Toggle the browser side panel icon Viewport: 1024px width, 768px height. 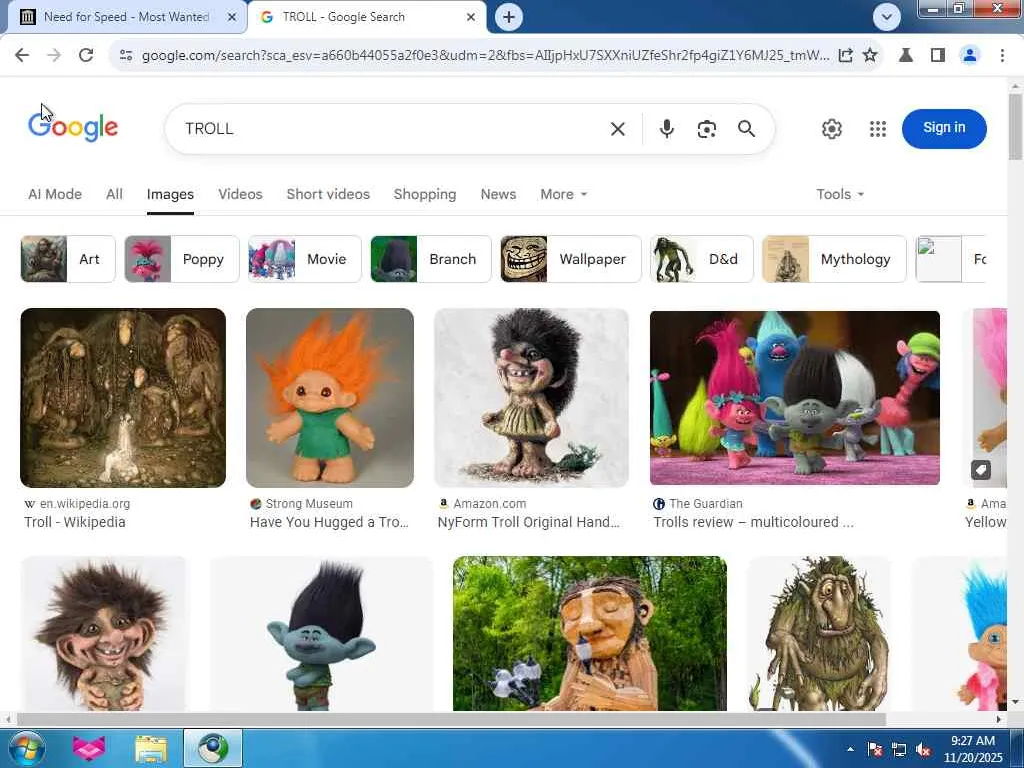[x=938, y=56]
